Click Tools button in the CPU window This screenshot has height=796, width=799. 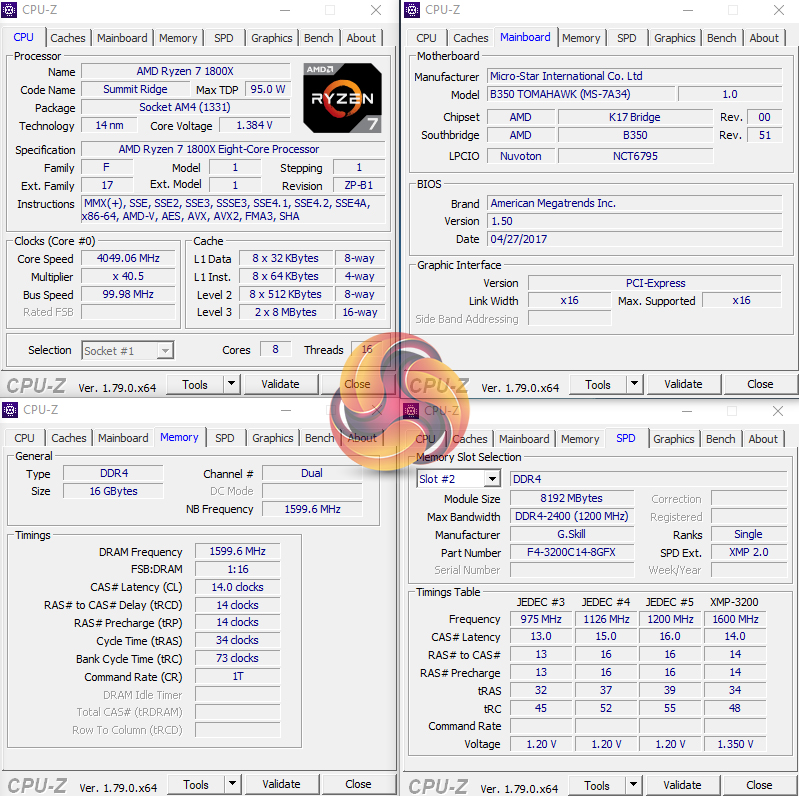tap(195, 385)
